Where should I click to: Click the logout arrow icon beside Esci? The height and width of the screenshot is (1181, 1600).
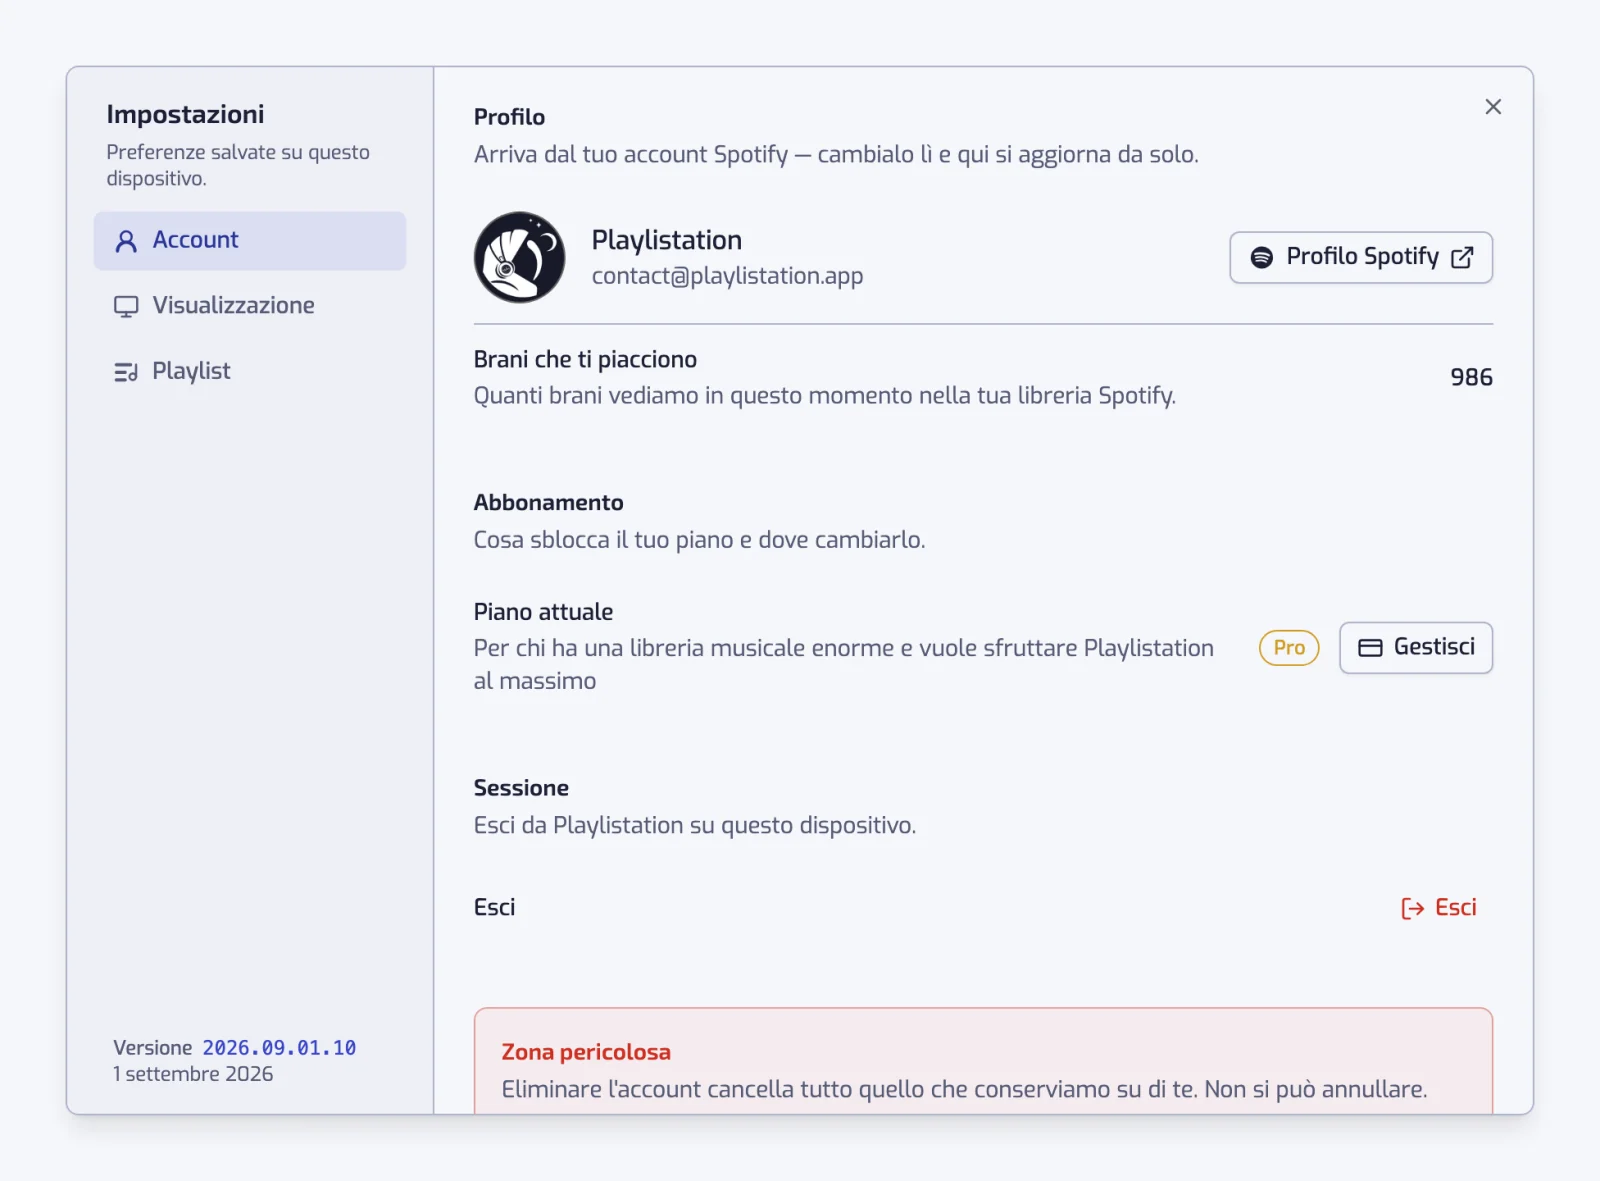(1412, 908)
